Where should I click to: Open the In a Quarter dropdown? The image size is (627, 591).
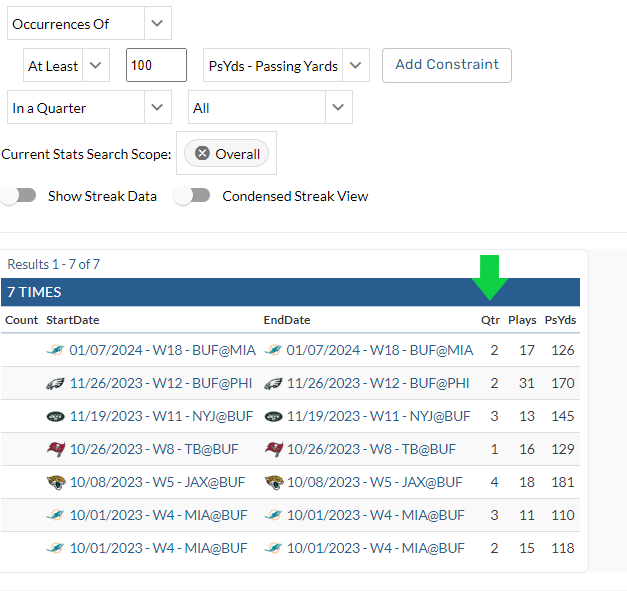click(x=87, y=108)
